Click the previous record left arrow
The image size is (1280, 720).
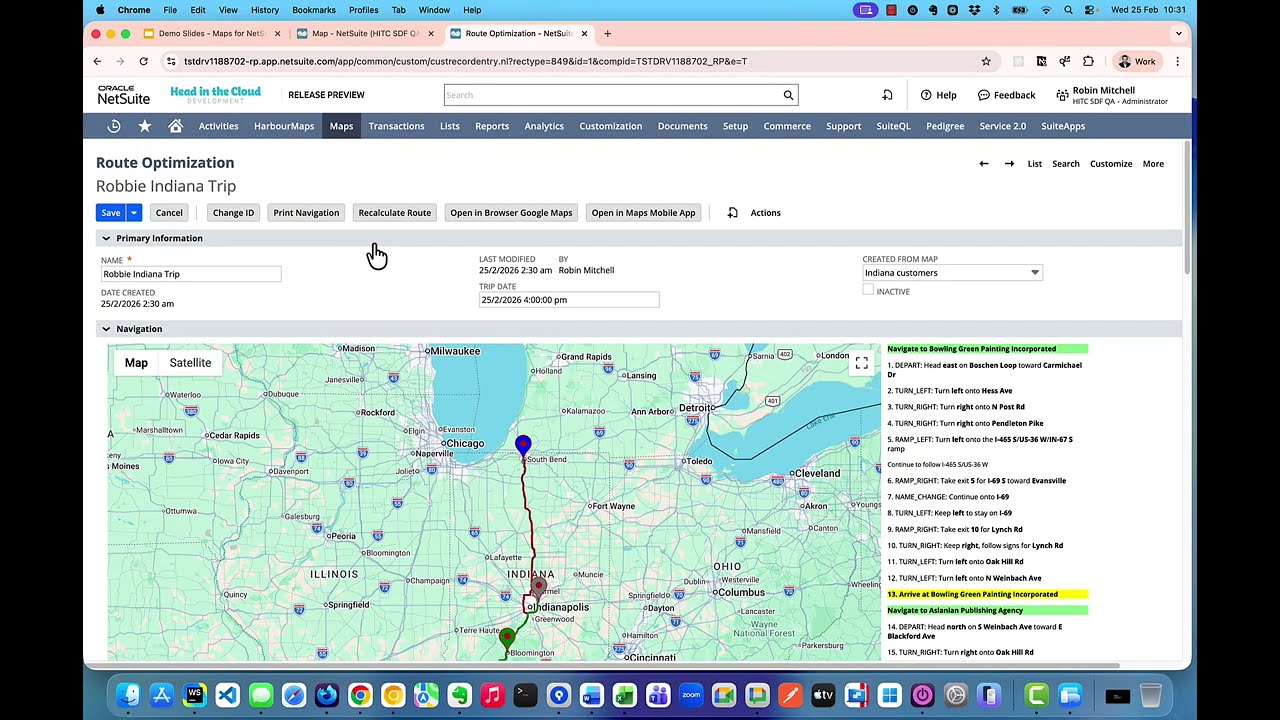tap(984, 164)
